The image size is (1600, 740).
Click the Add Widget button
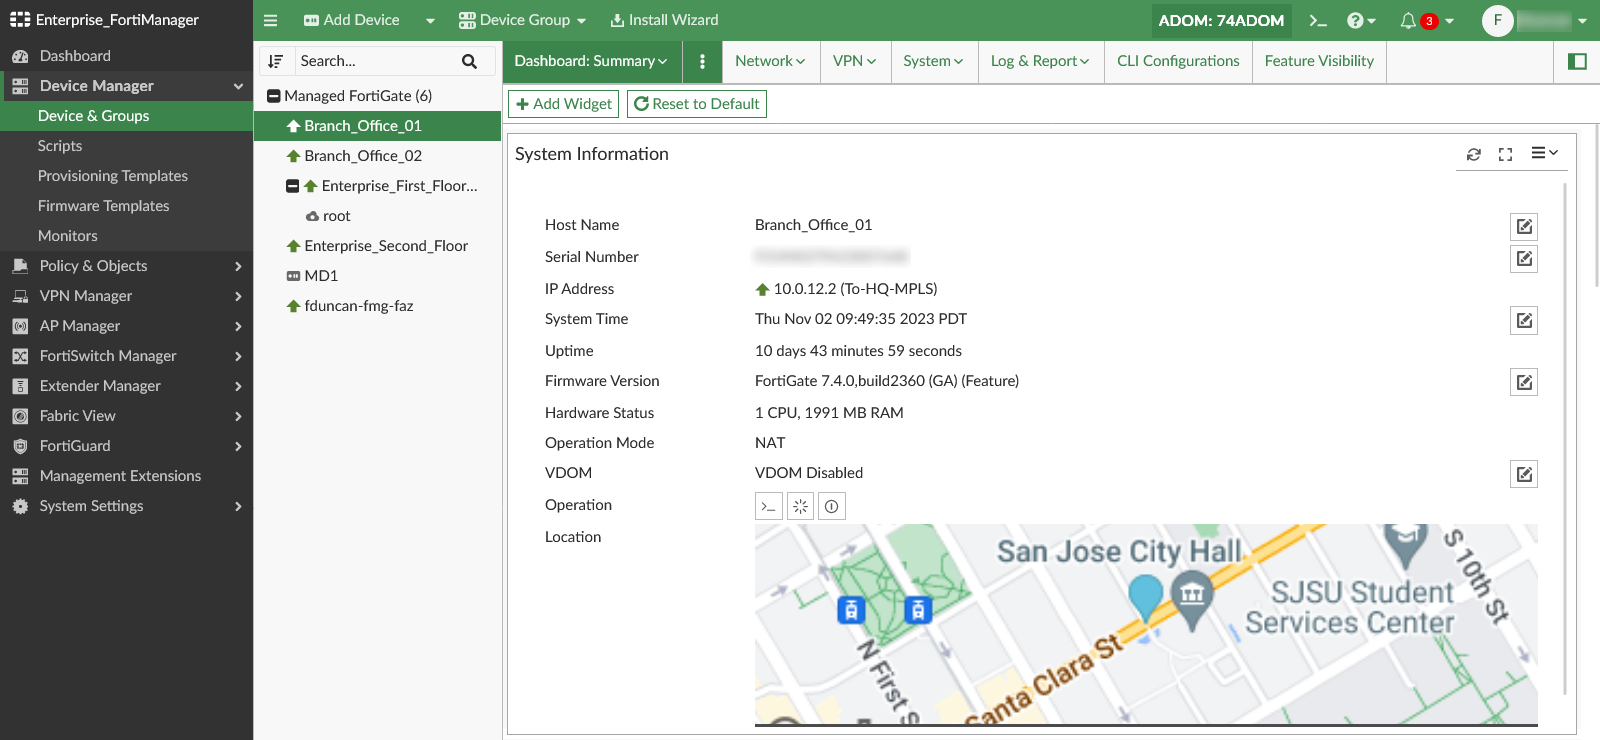click(563, 104)
